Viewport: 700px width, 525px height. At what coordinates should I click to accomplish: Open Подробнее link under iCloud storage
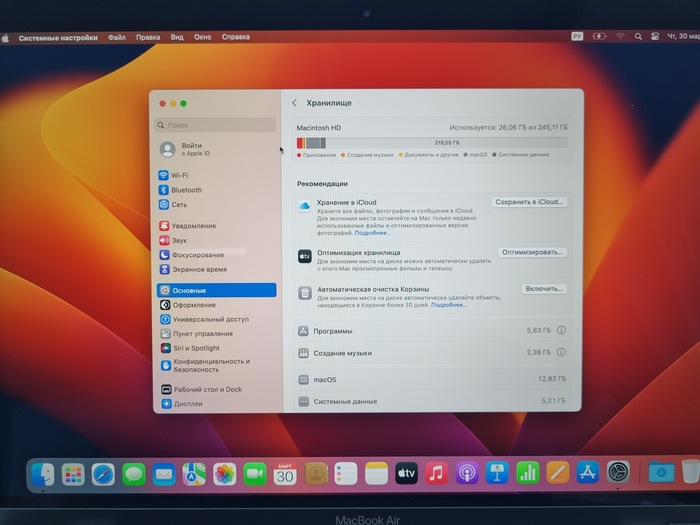tap(372, 233)
